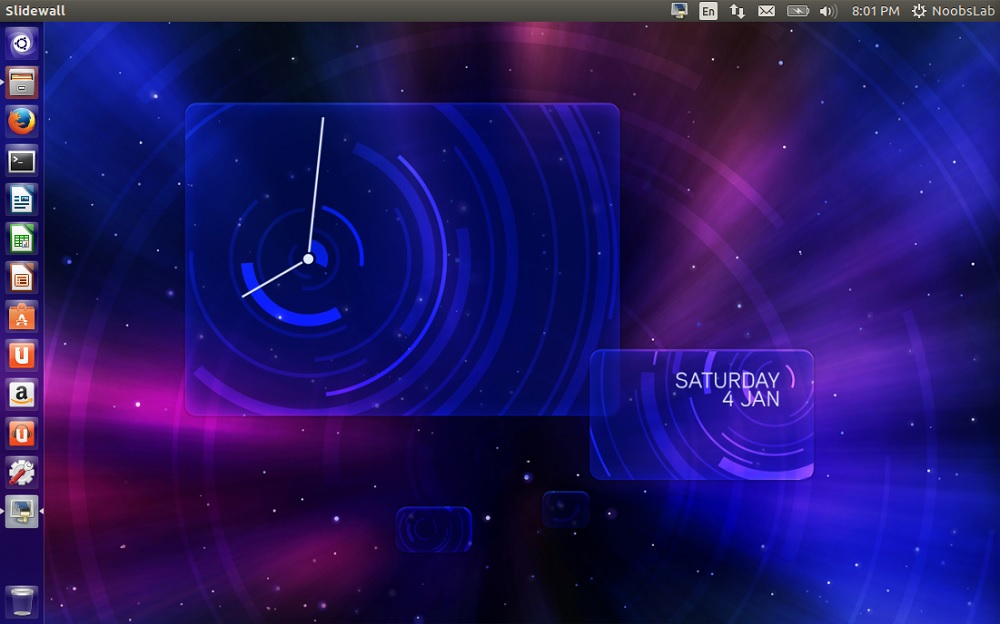Screen dimensions: 1000x624
Task: Open the Slidewall indicator in top panel
Action: (x=680, y=11)
